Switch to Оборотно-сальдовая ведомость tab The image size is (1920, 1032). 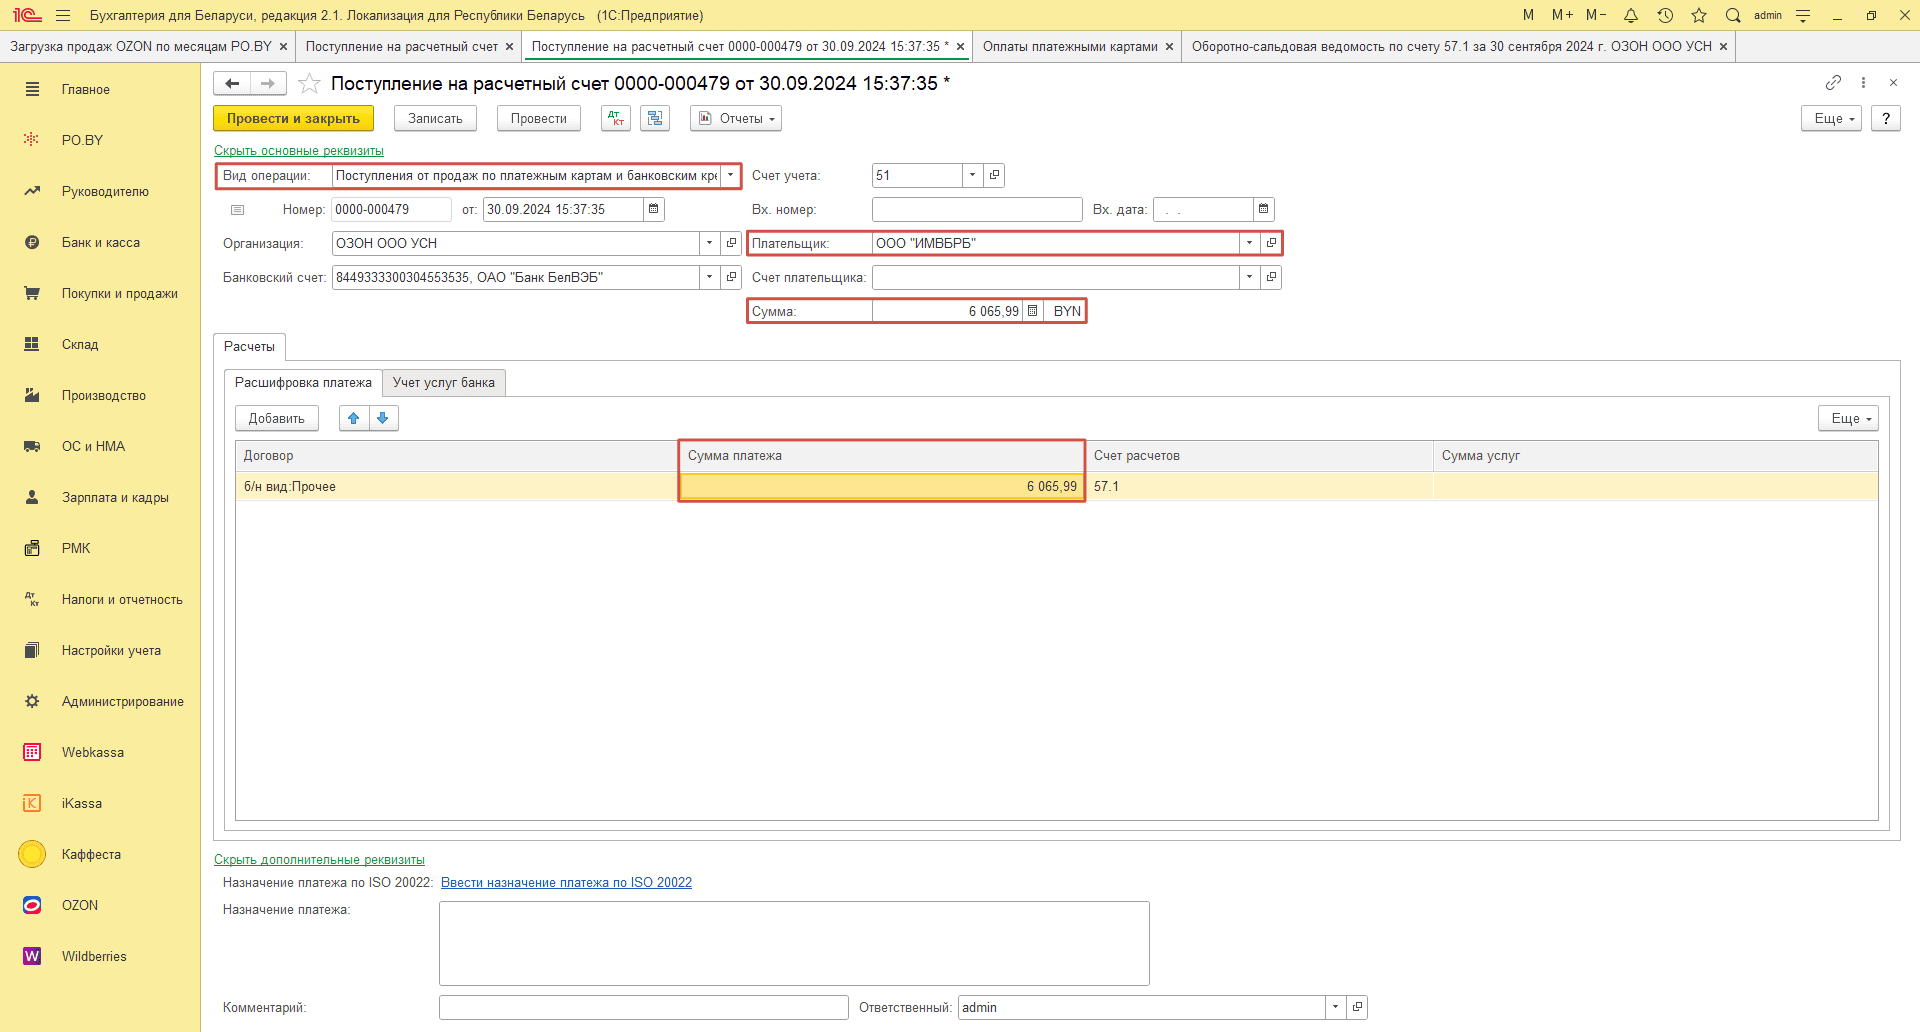1452,46
